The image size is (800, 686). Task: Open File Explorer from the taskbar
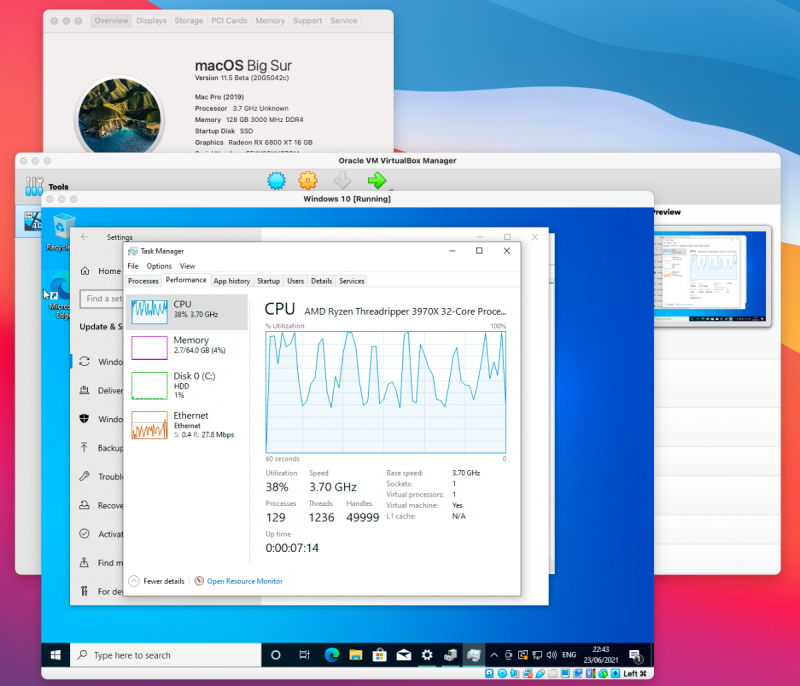point(356,655)
